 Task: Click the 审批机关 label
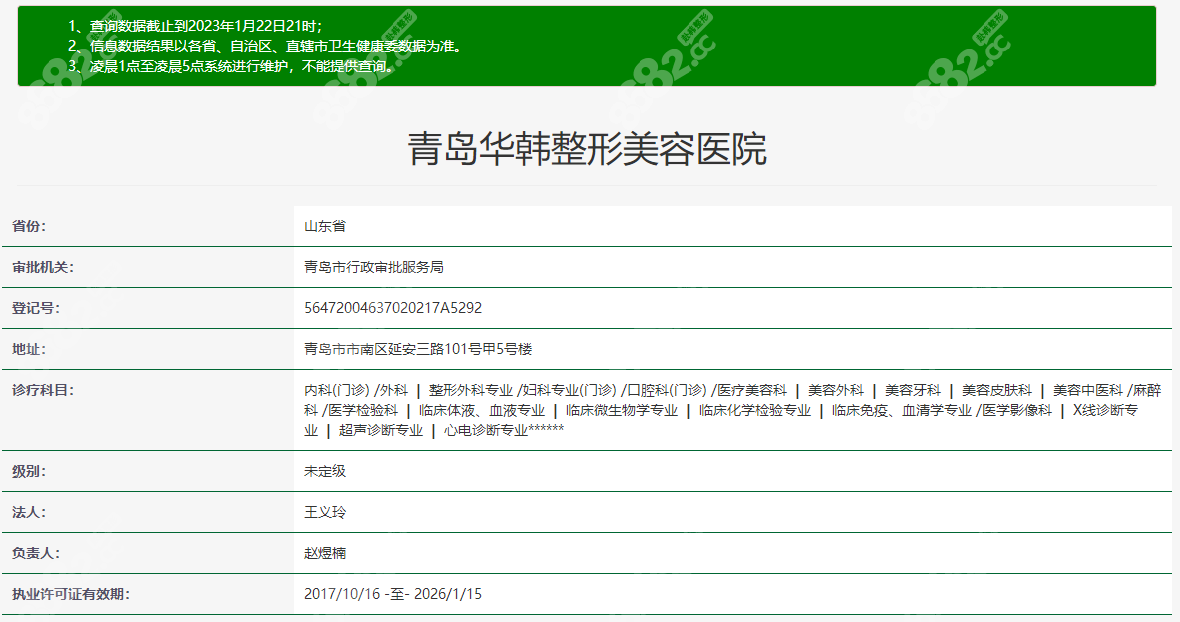43,267
